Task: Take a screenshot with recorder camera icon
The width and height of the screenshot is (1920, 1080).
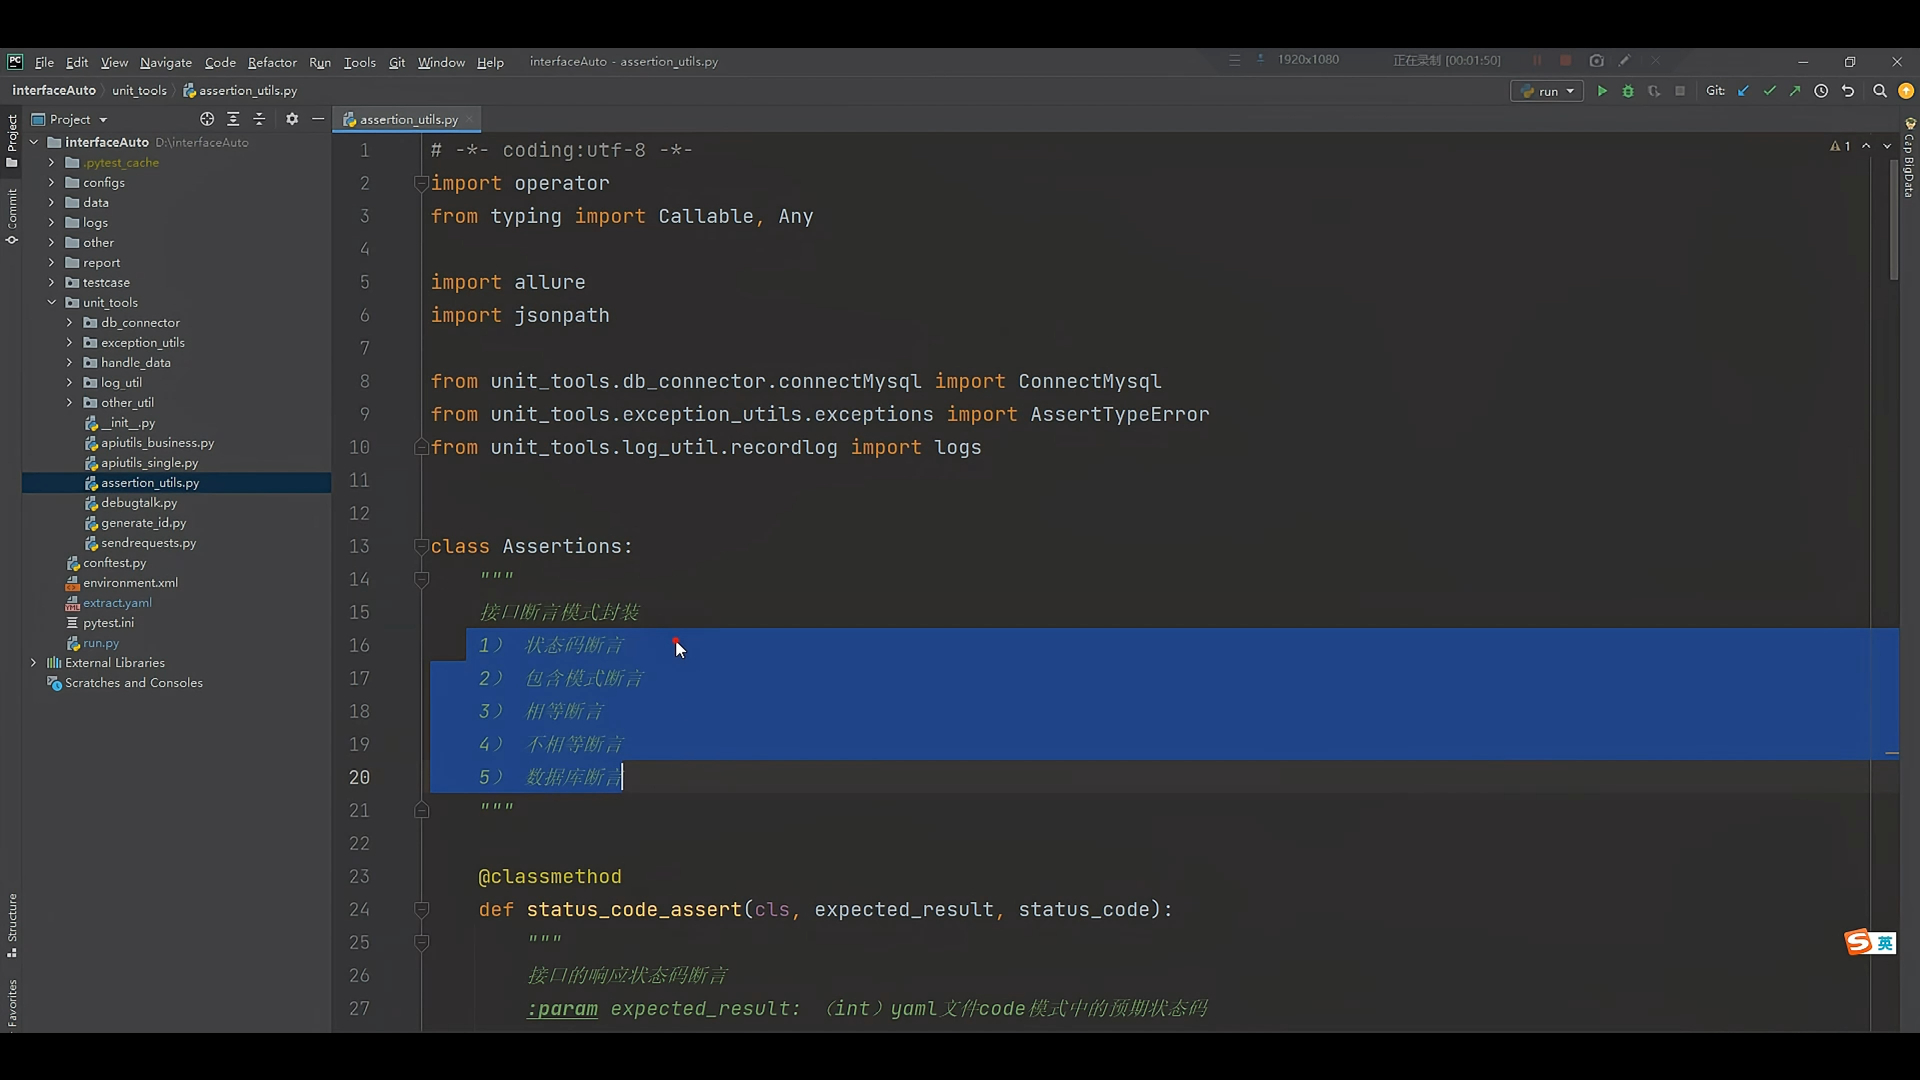Action: [x=1597, y=61]
